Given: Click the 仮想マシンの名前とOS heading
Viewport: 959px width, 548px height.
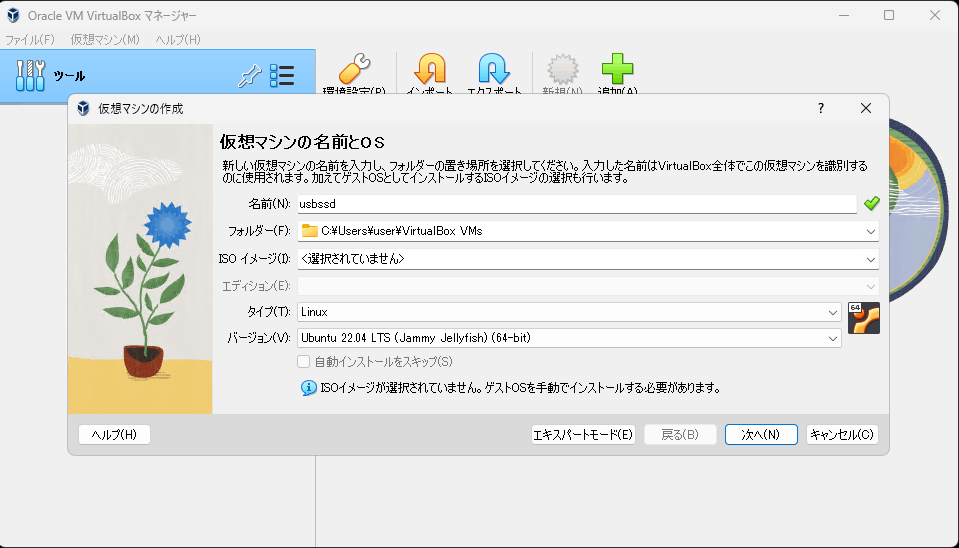Looking at the screenshot, I should click(302, 143).
